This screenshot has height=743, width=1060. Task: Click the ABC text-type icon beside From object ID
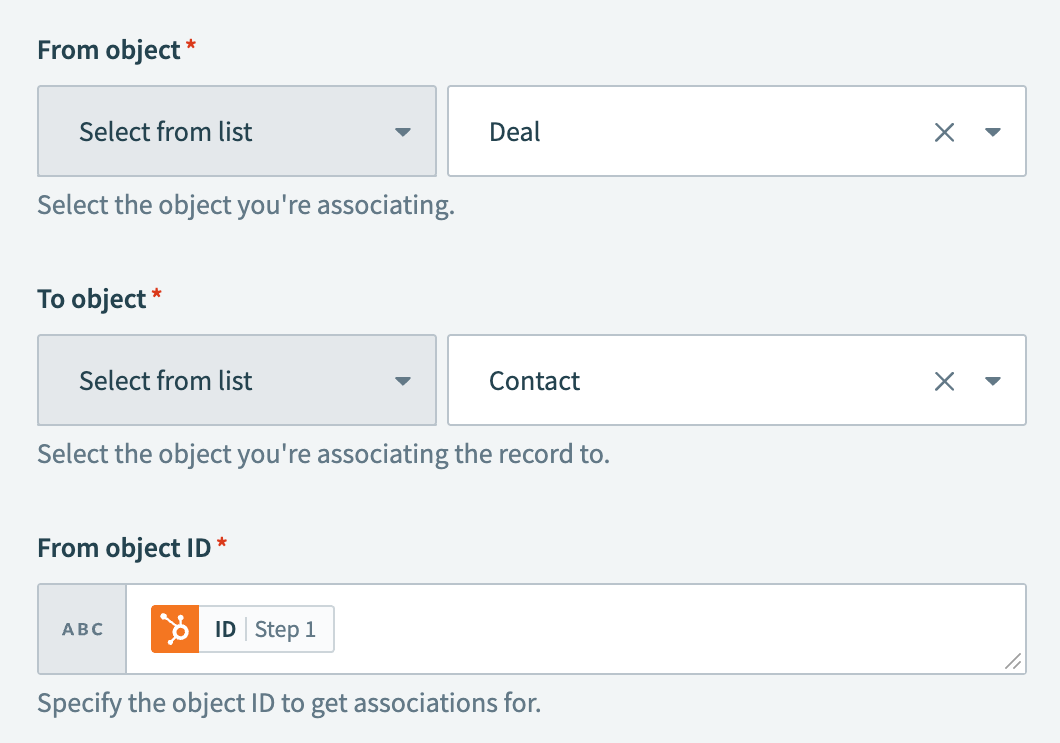81,628
